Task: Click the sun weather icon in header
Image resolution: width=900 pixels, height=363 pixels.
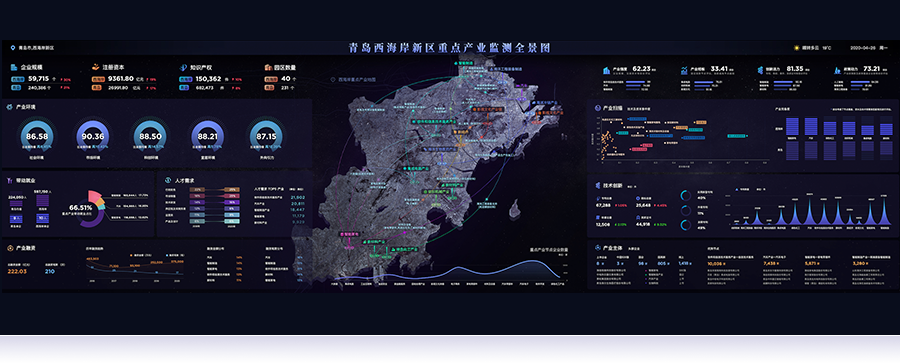Action: point(797,48)
